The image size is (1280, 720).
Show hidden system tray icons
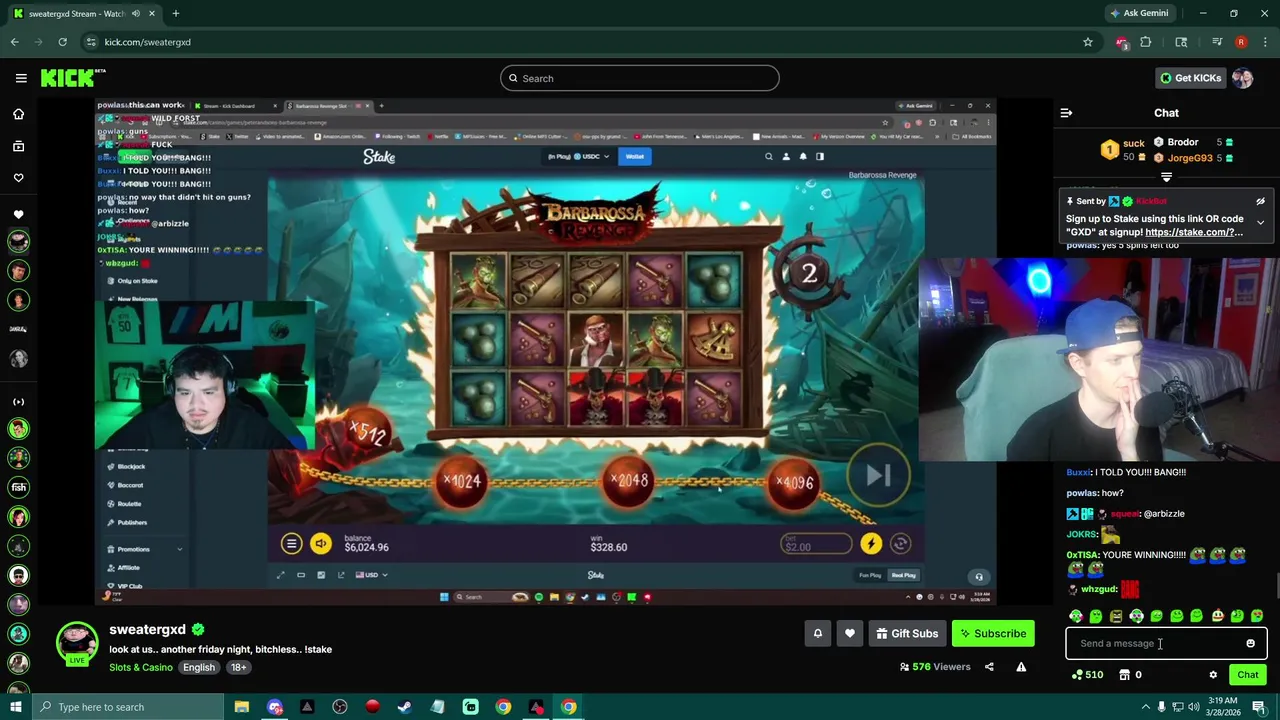1146,707
